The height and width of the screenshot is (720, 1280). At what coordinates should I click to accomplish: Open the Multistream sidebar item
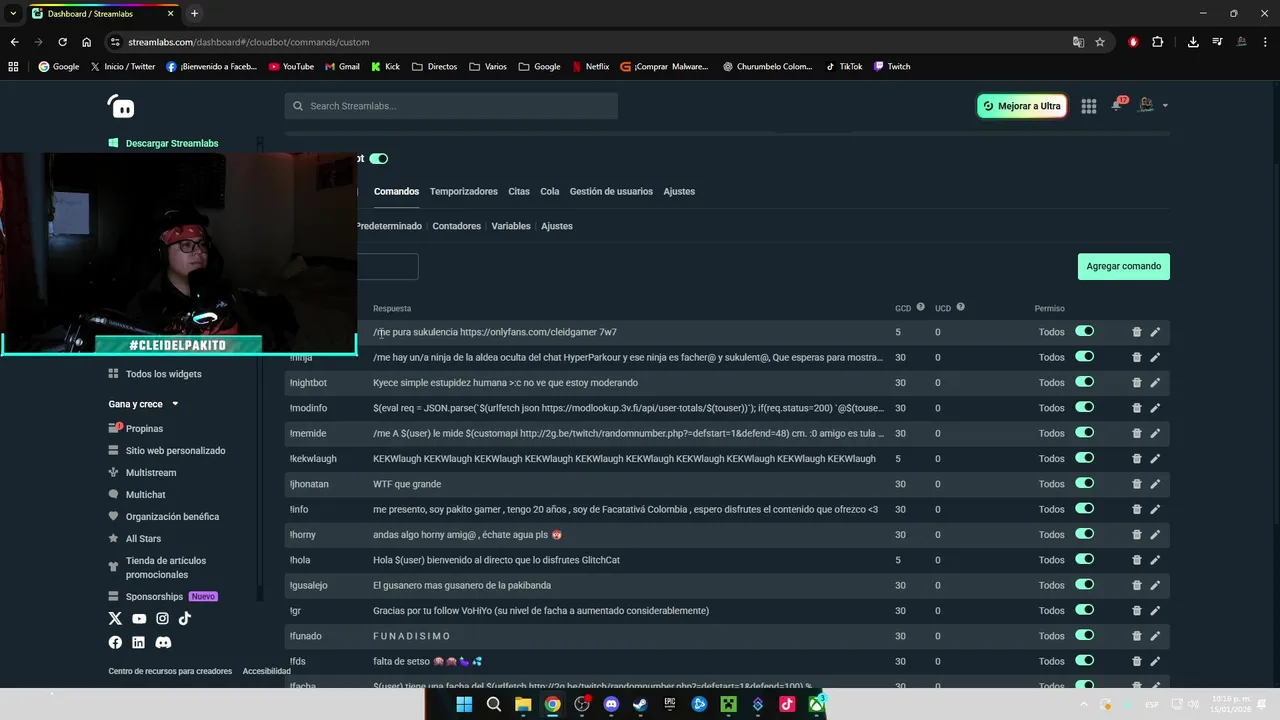tap(142, 472)
